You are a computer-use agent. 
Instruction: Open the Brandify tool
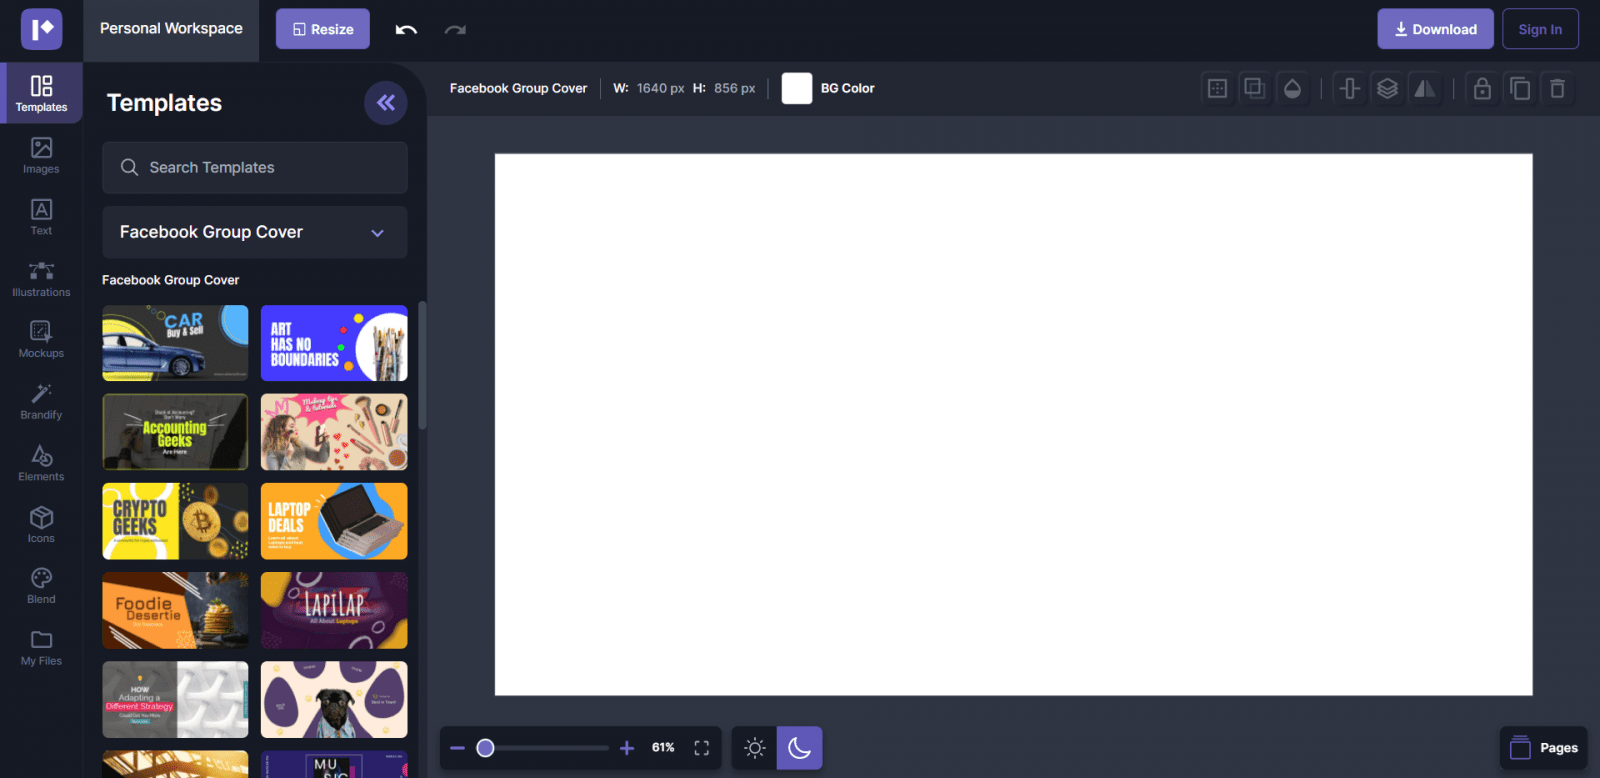coord(41,401)
